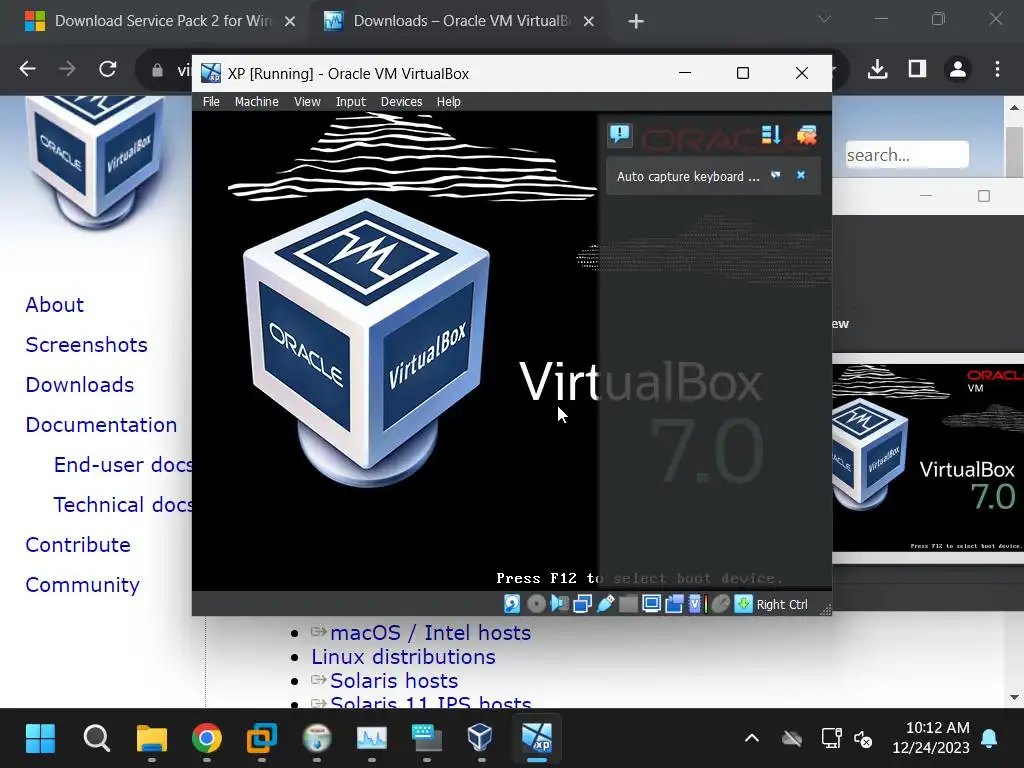Close the Downloads Oracle VM VirtualBox tab
Viewport: 1024px width, 768px height.
(588, 22)
